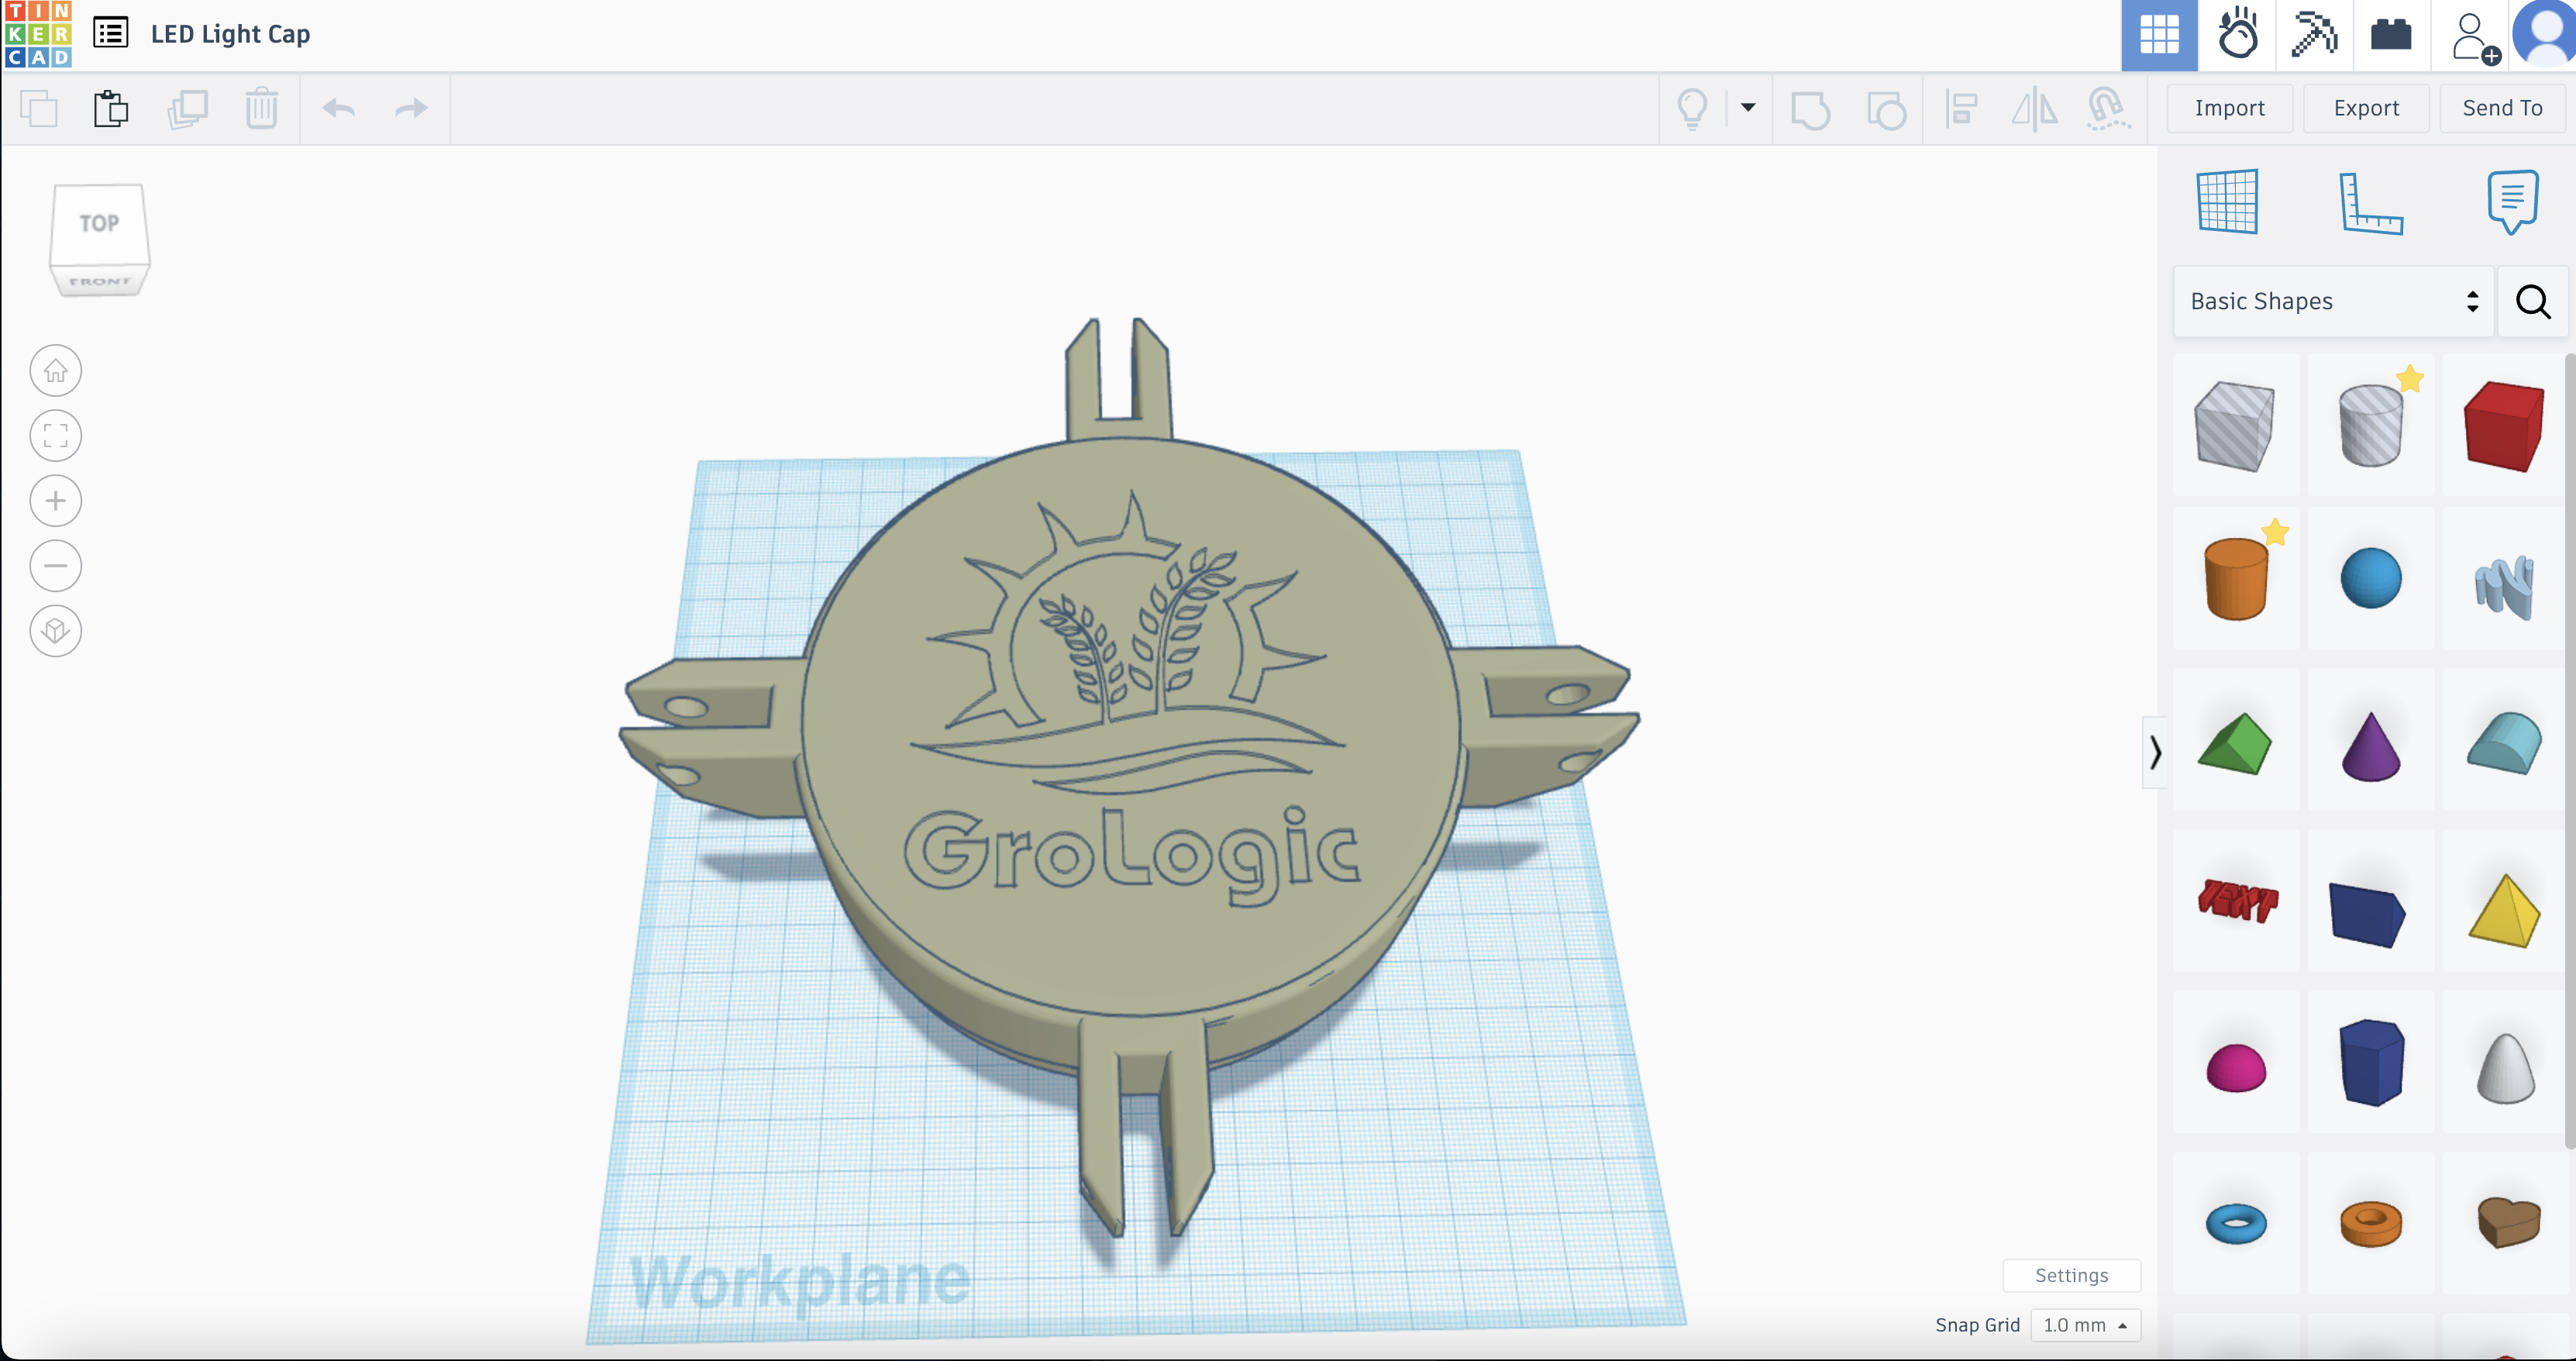Delete selection with trash icon
This screenshot has width=2576, height=1361.
click(261, 108)
